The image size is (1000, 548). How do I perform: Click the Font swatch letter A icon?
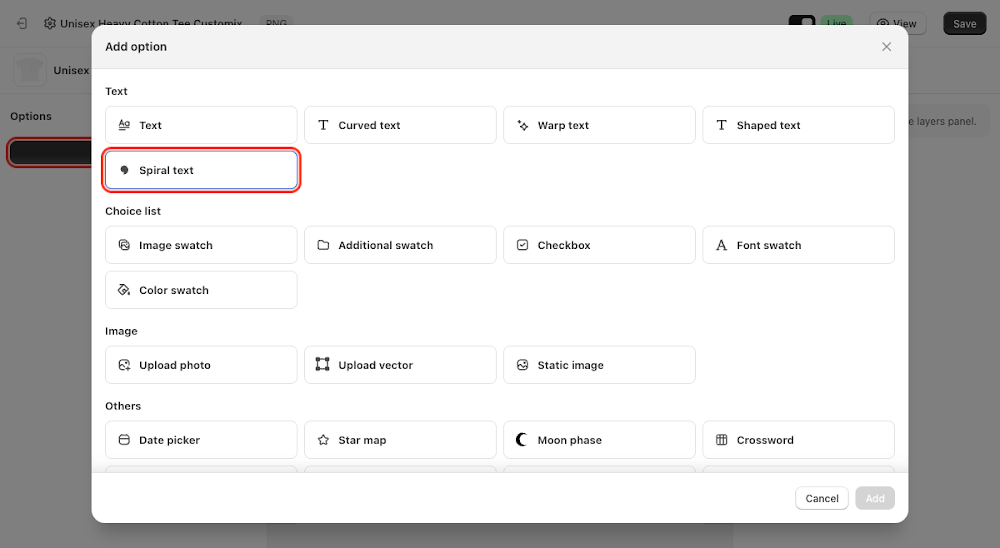[x=721, y=245]
